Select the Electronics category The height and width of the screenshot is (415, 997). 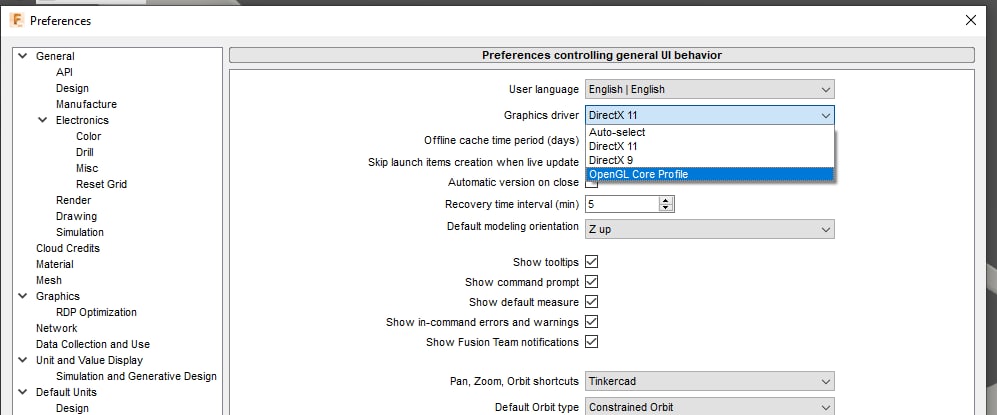pyautogui.click(x=82, y=120)
